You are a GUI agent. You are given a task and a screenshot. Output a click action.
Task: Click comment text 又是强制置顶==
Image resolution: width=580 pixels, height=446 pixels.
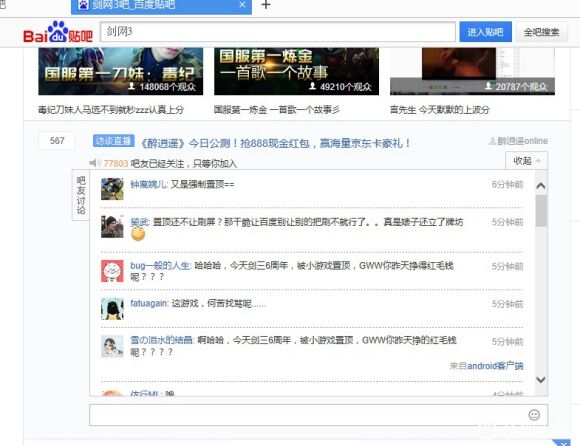202,184
